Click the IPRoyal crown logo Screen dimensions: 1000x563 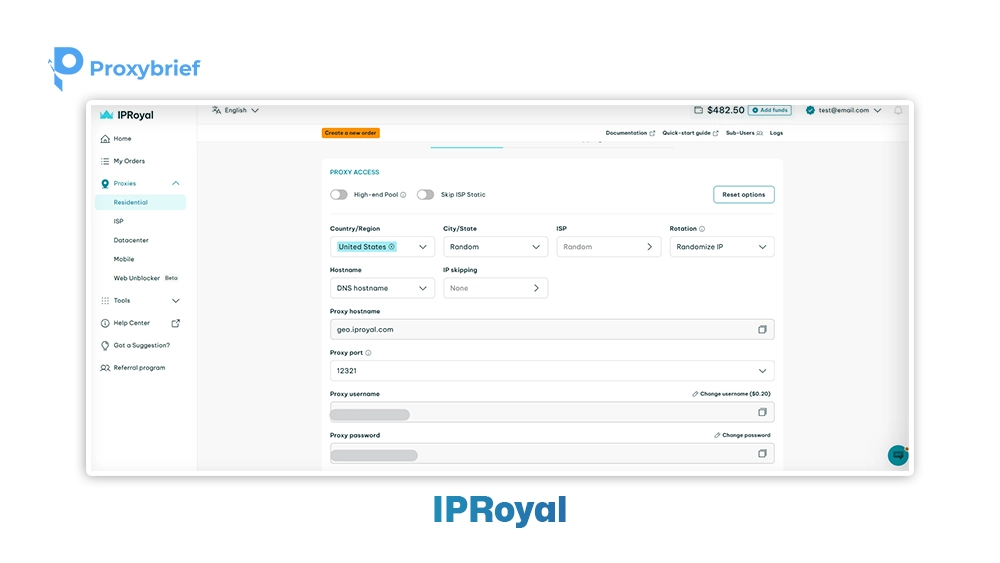click(x=107, y=115)
